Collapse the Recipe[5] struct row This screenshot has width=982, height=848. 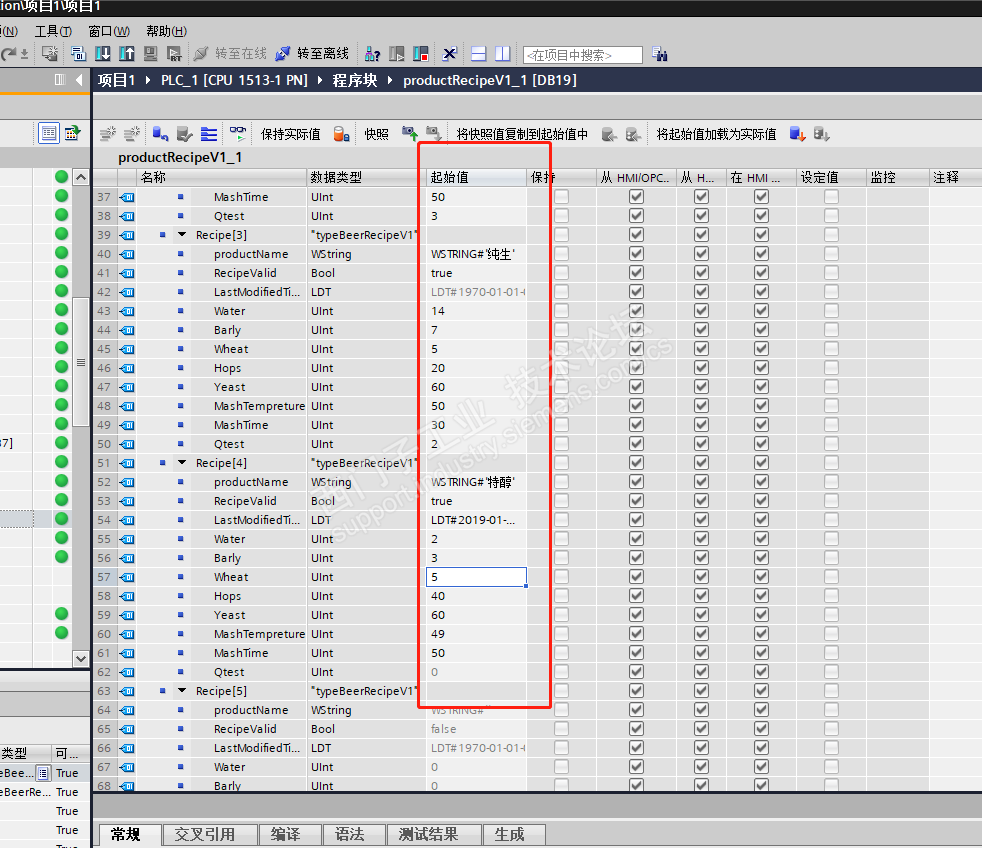coord(182,691)
